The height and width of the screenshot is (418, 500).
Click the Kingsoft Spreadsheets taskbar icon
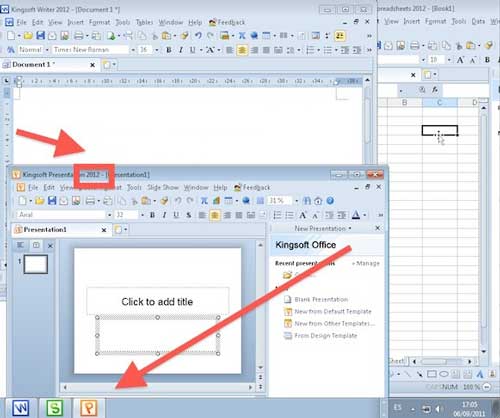pyautogui.click(x=55, y=407)
